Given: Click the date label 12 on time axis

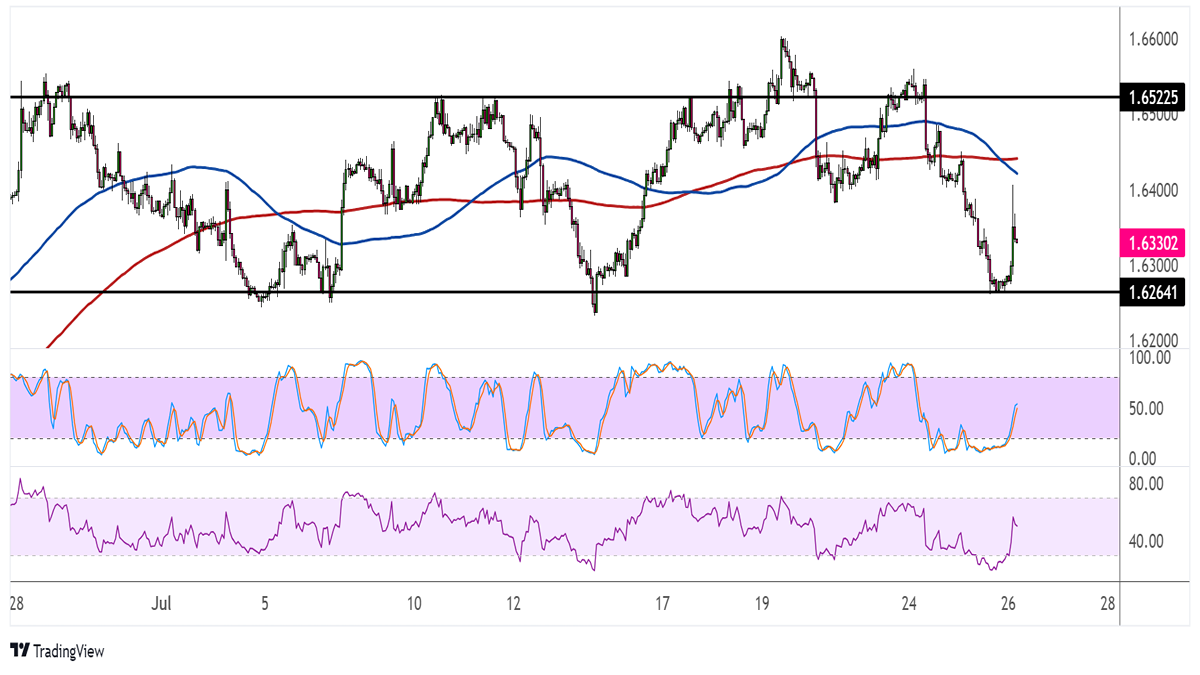Looking at the screenshot, I should tap(514, 604).
